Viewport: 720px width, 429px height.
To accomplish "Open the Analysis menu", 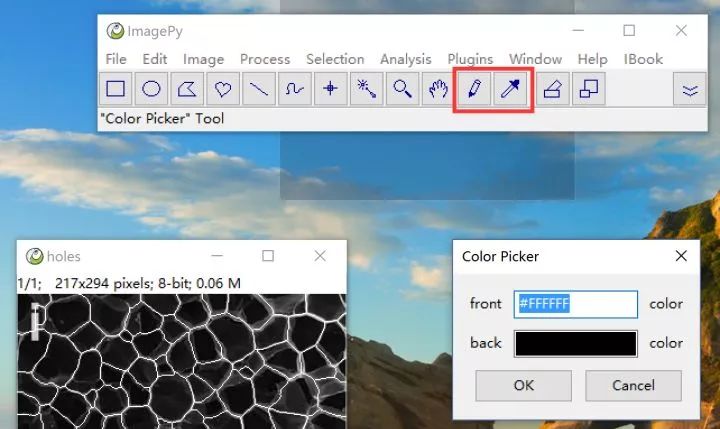I will tap(405, 59).
